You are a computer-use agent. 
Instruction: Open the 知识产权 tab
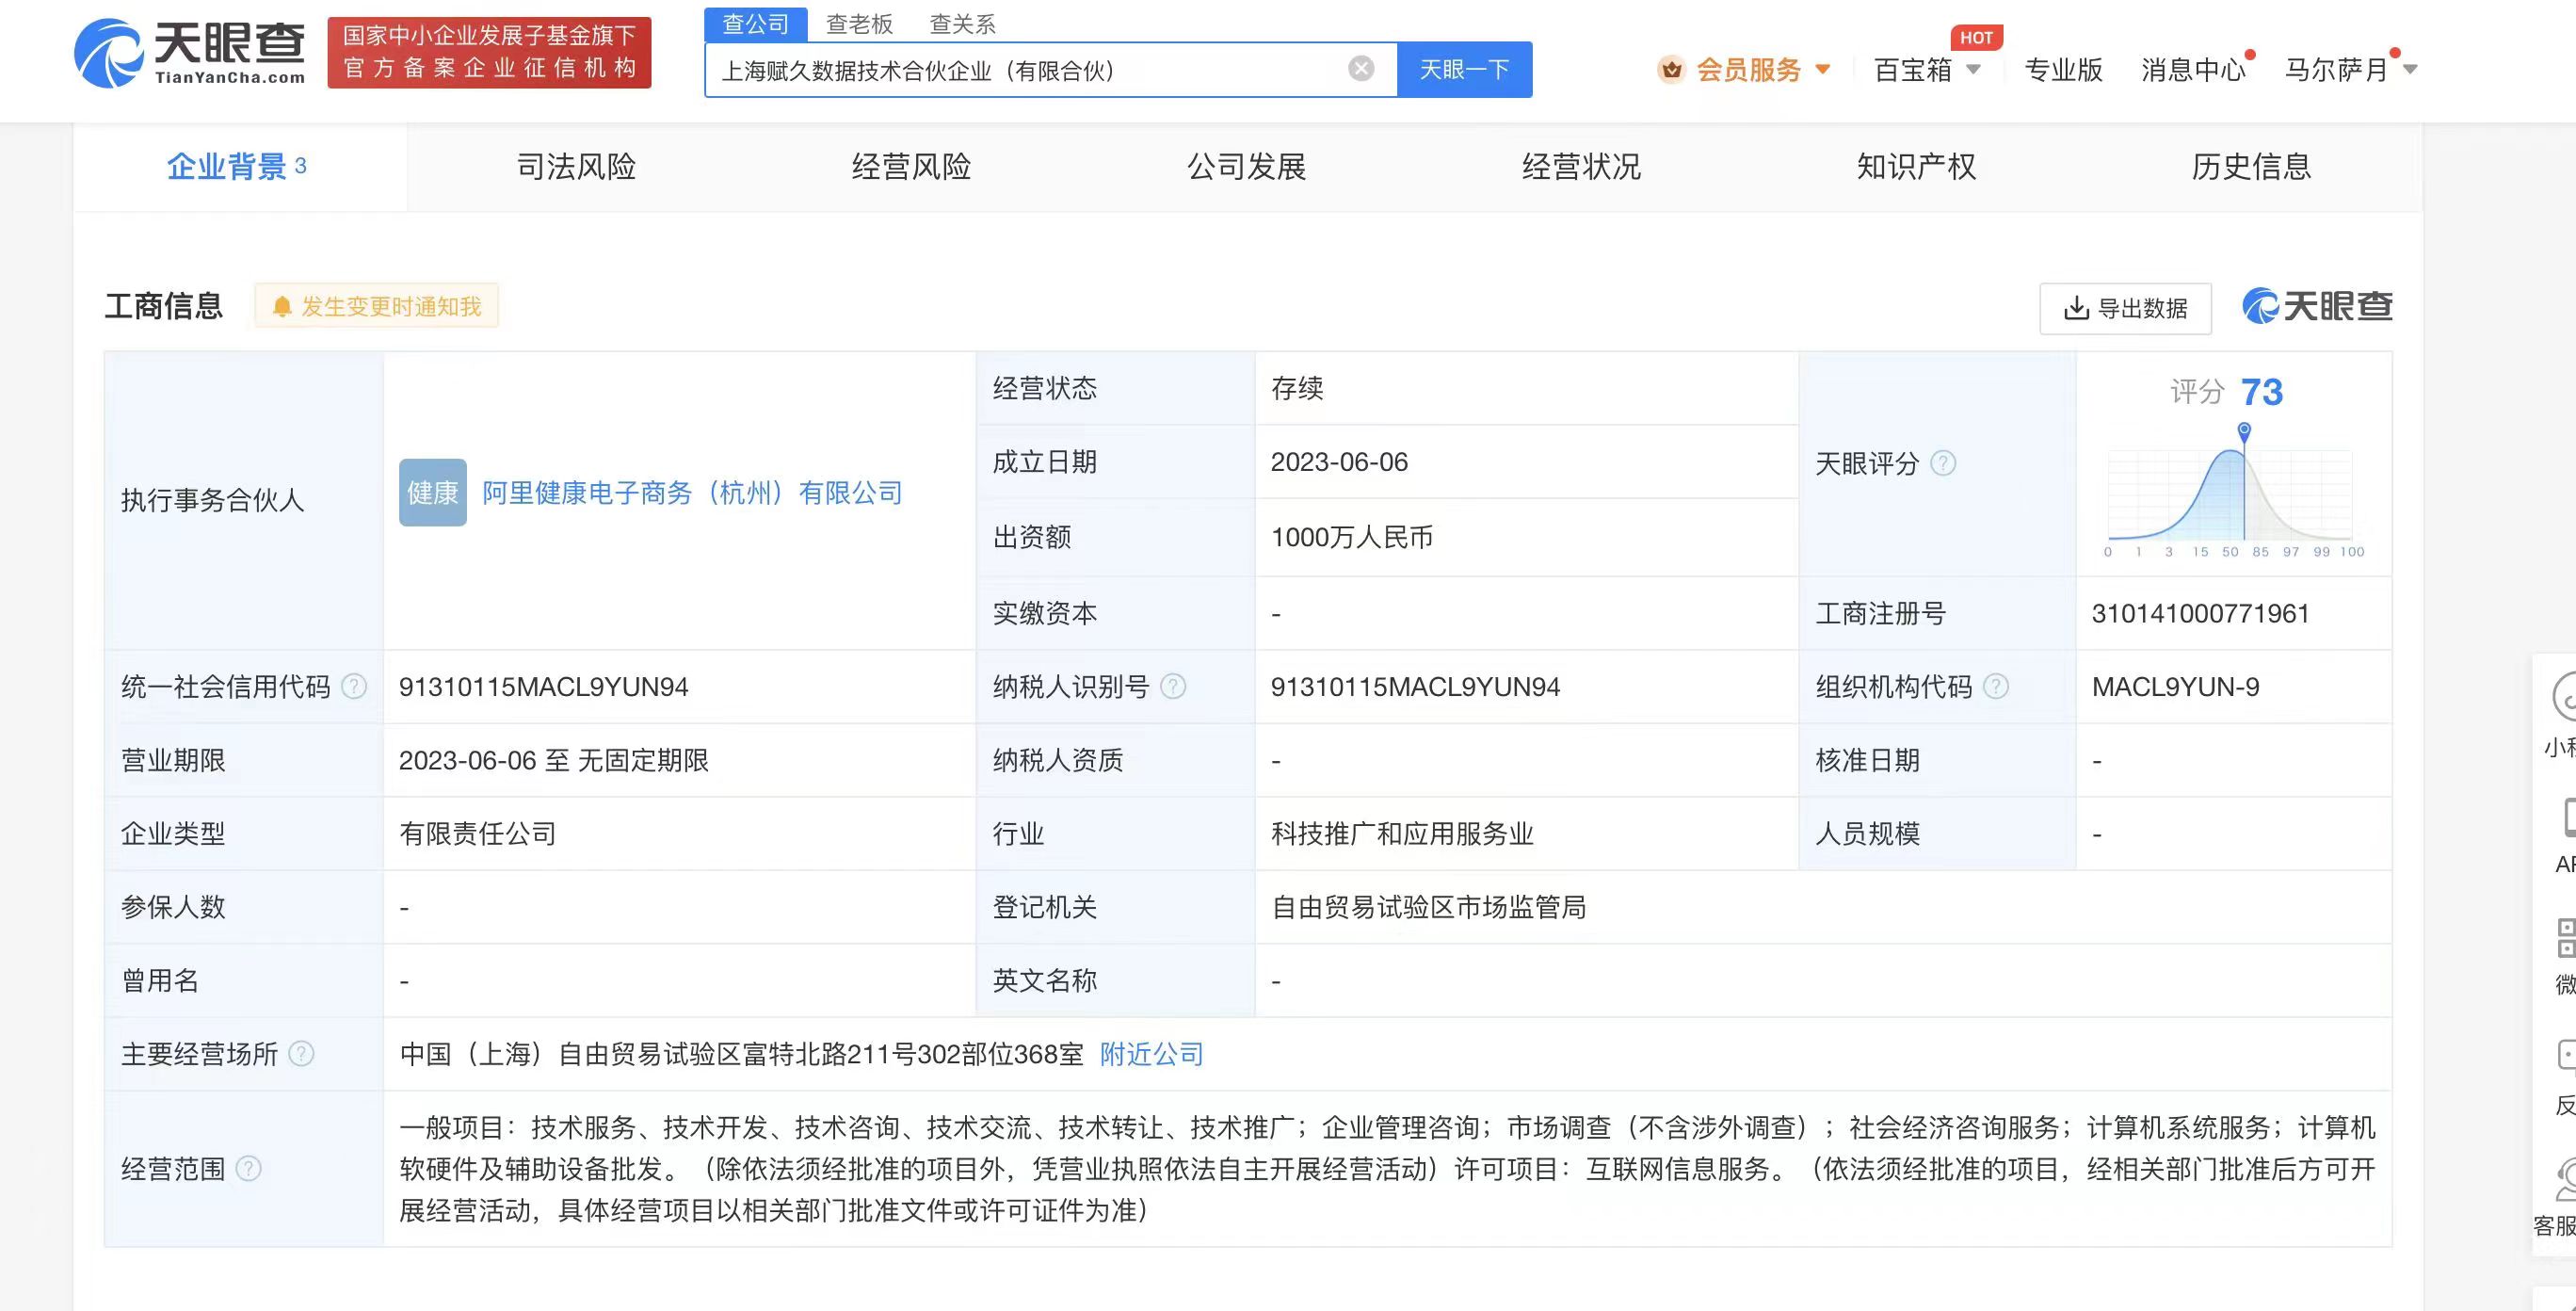coord(1916,166)
